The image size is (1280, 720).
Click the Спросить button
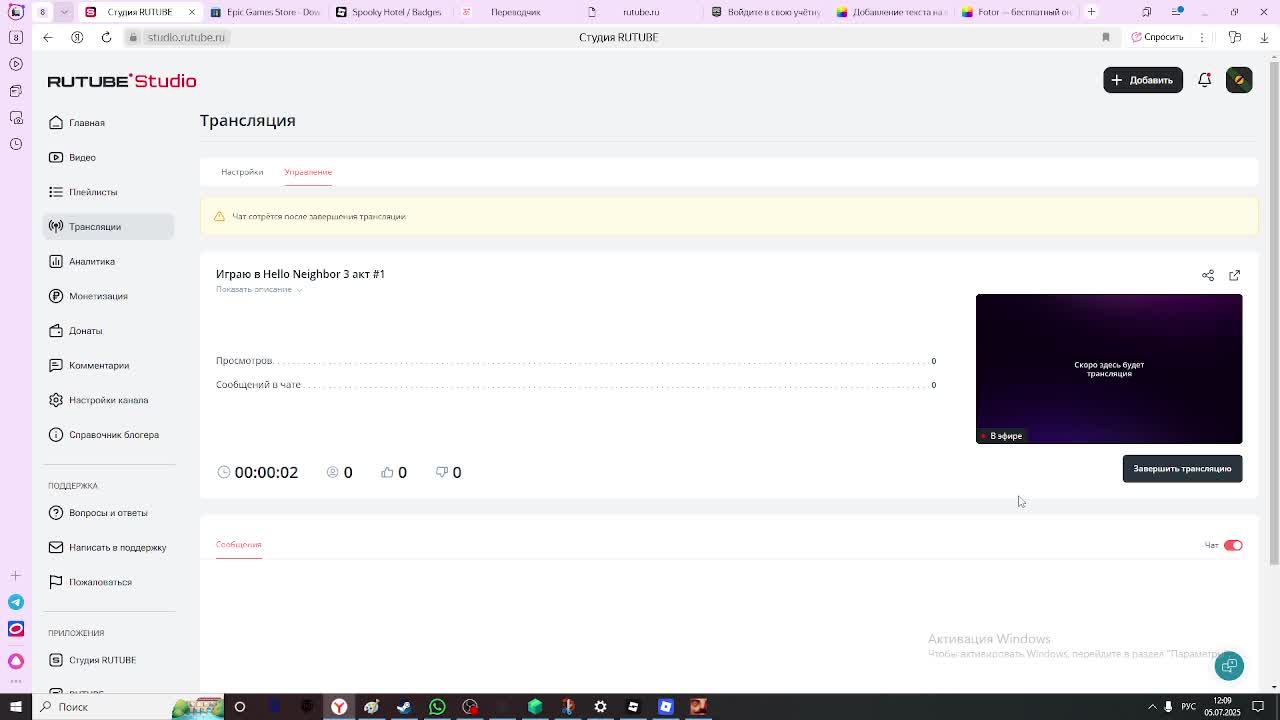point(1157,37)
